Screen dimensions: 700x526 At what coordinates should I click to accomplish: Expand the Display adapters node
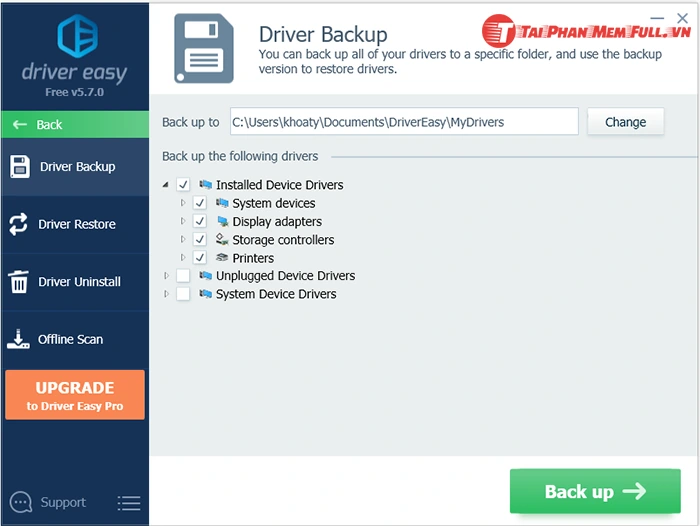tap(183, 221)
